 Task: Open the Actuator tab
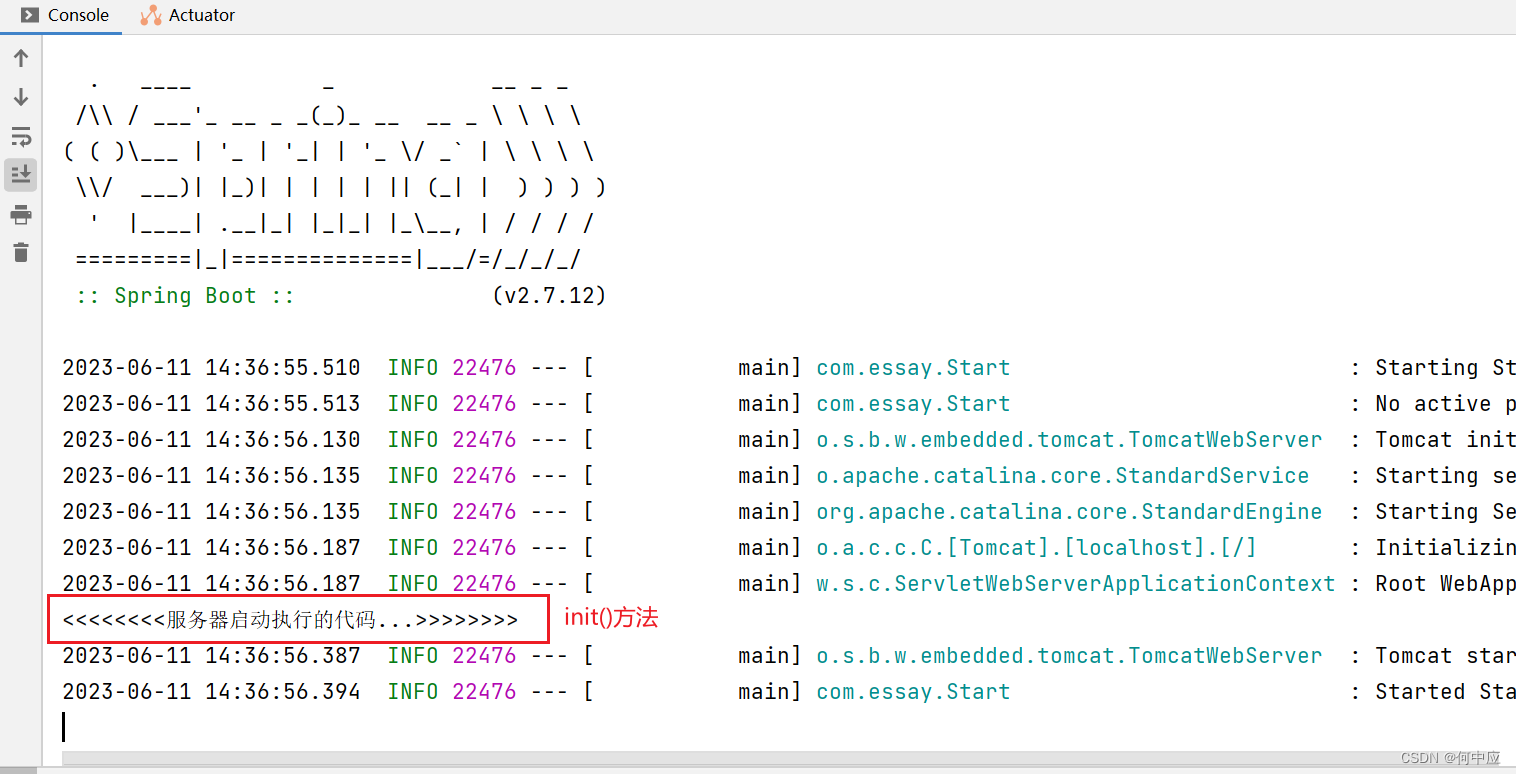[x=188, y=15]
